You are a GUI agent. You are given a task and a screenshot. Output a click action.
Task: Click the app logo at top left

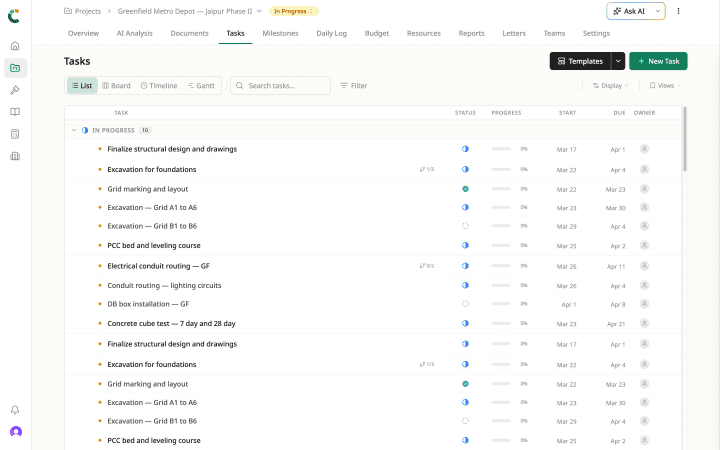(x=14, y=16)
